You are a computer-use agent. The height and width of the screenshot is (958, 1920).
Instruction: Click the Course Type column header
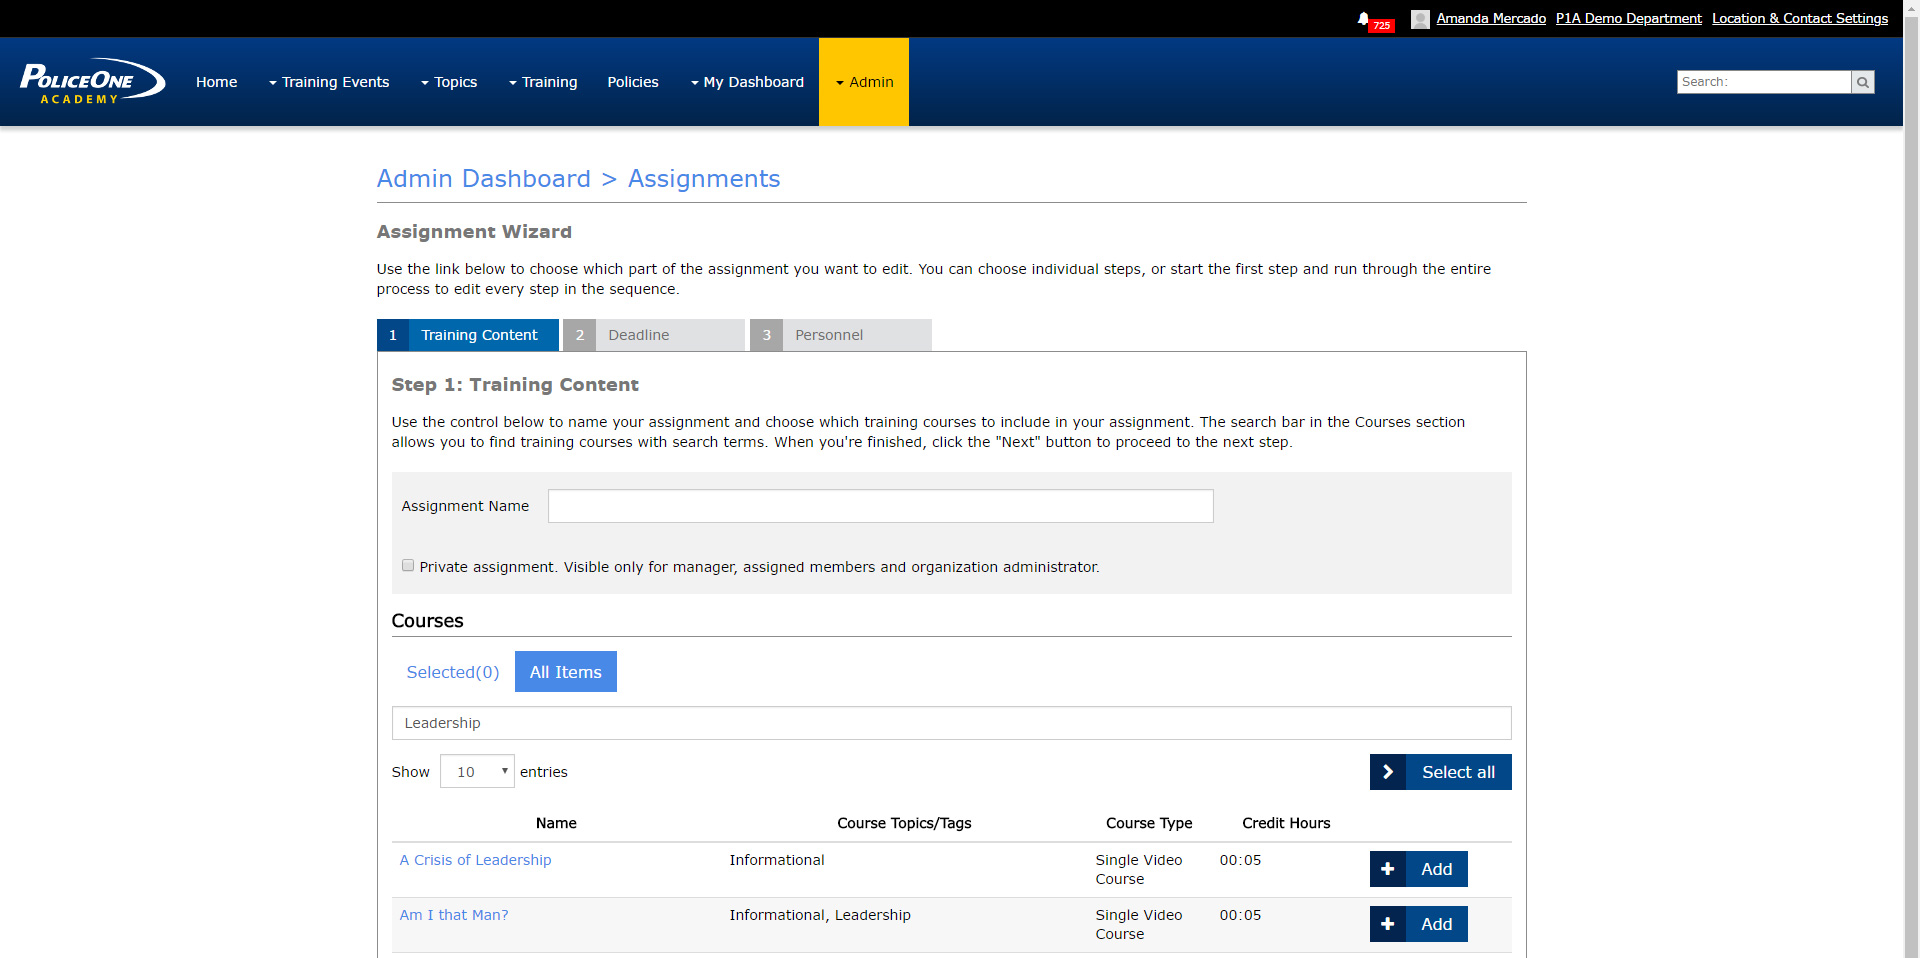1149,823
